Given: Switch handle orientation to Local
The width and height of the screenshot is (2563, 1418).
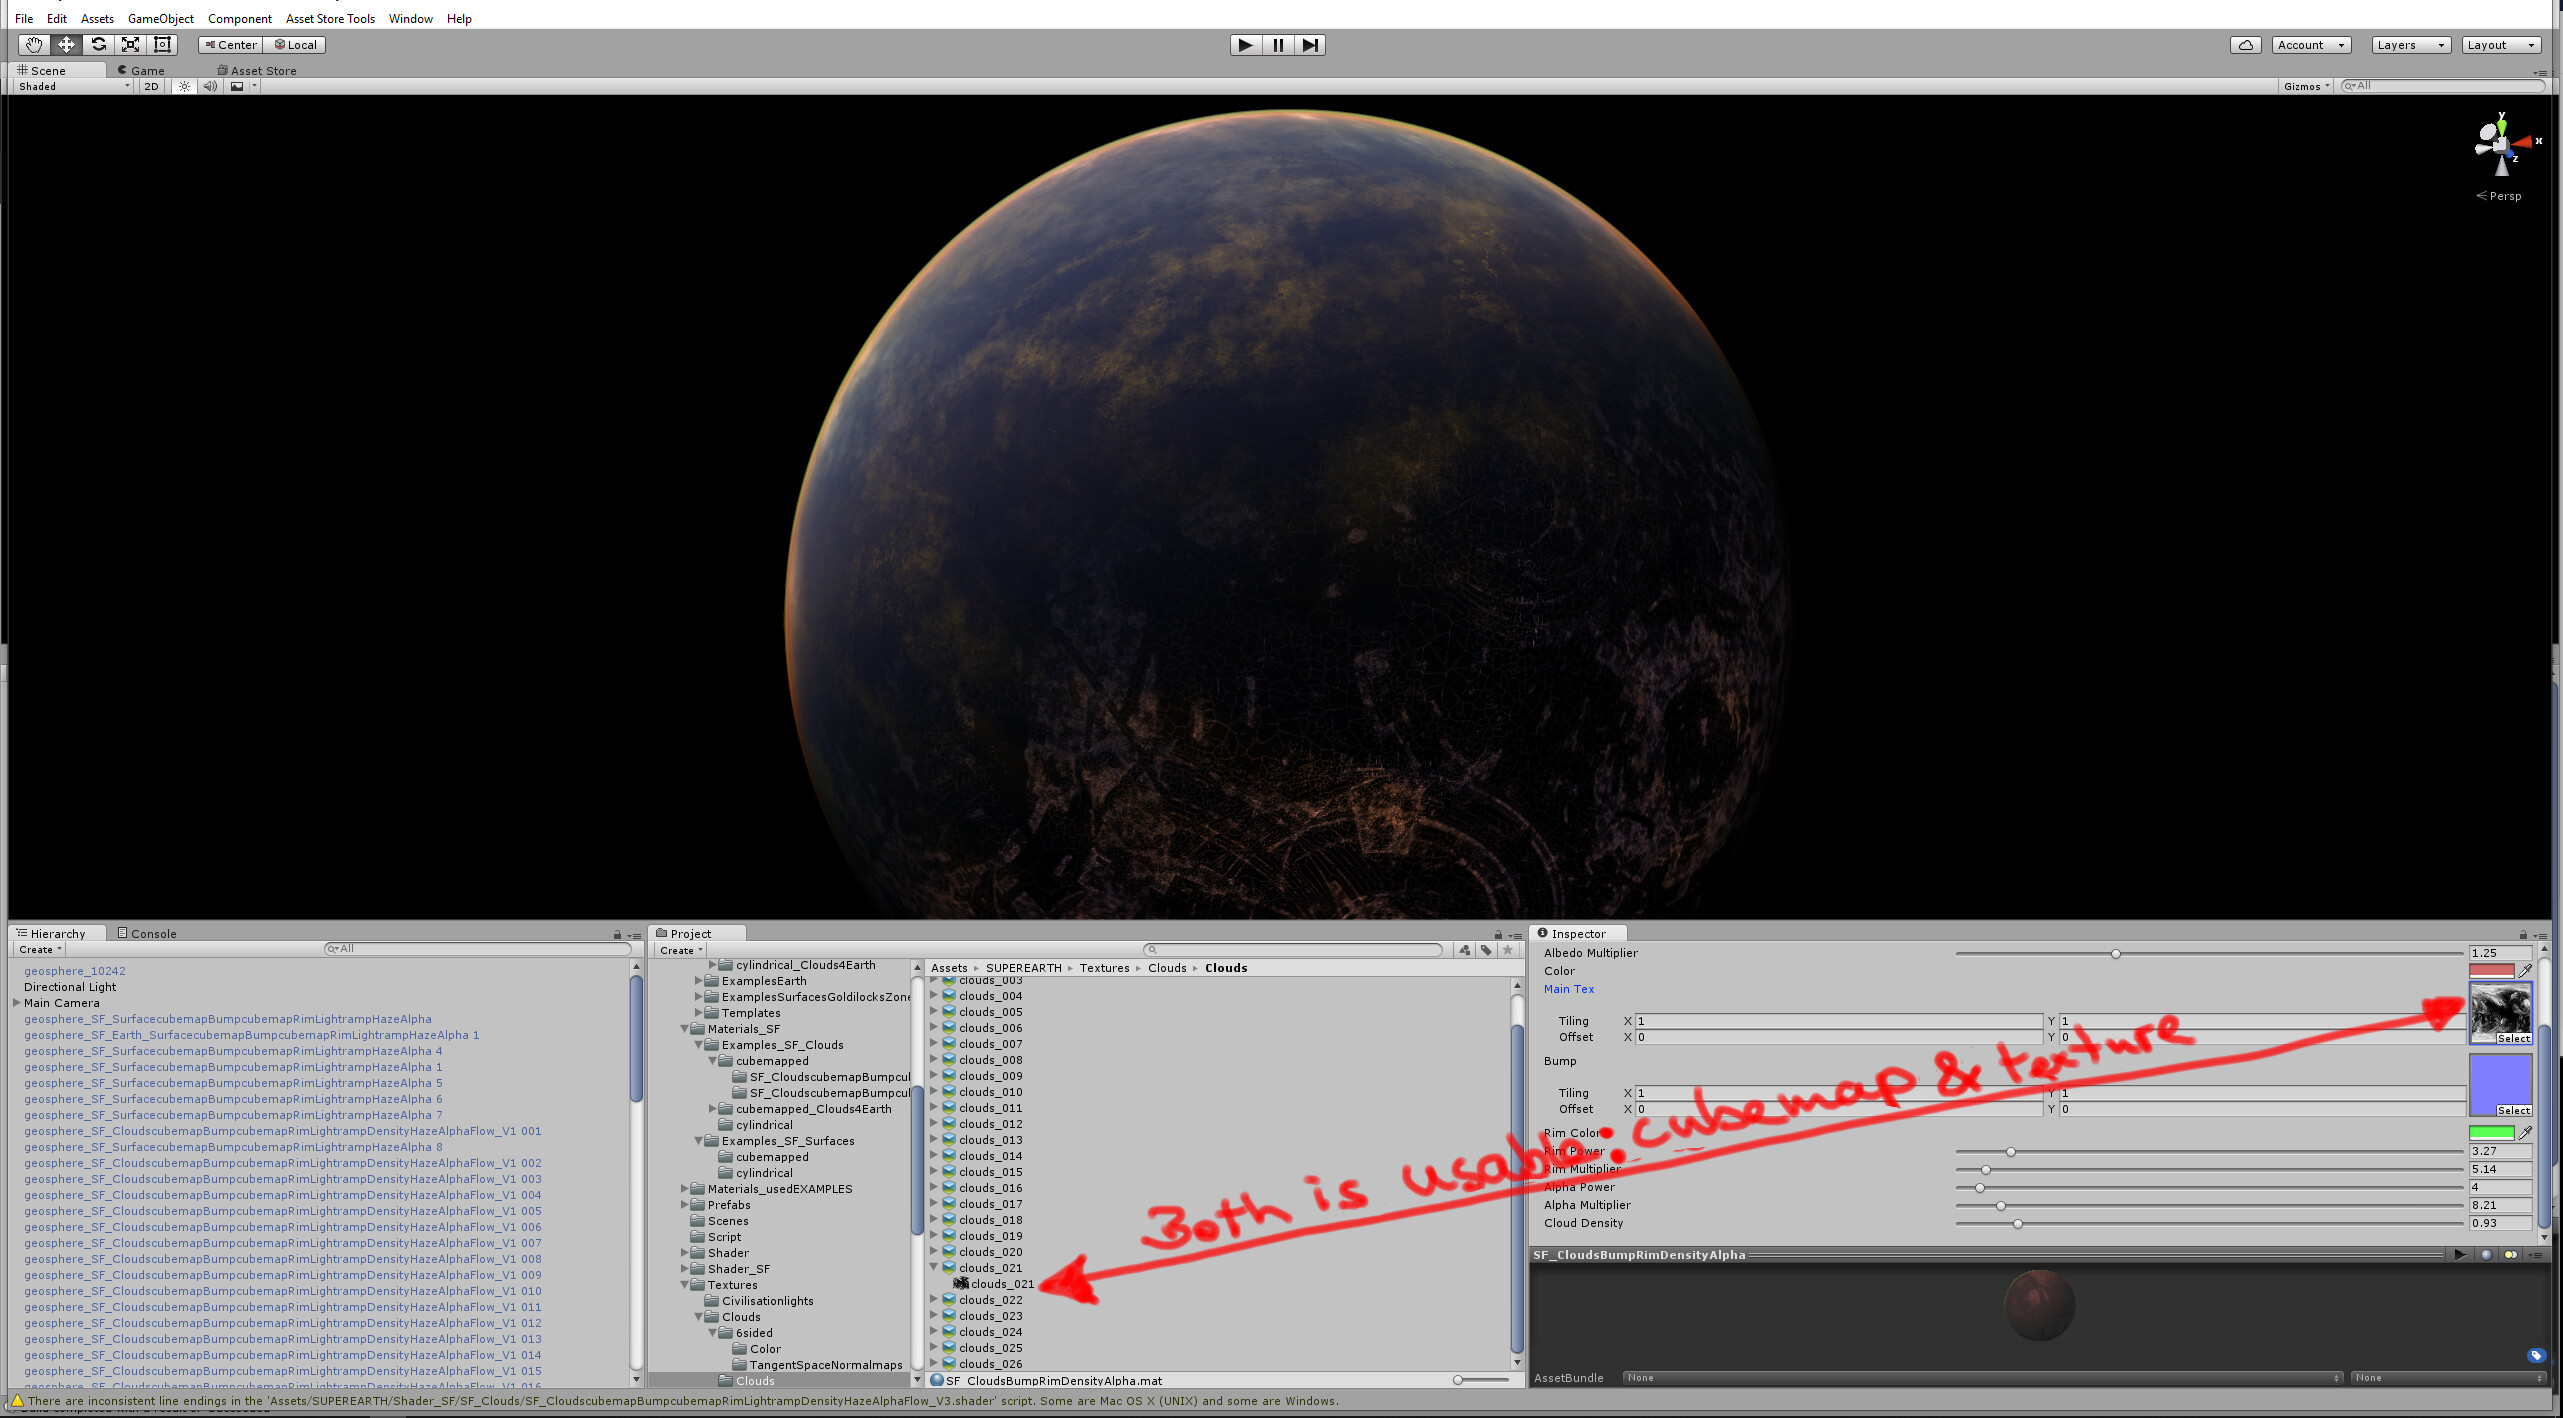Looking at the screenshot, I should [296, 44].
